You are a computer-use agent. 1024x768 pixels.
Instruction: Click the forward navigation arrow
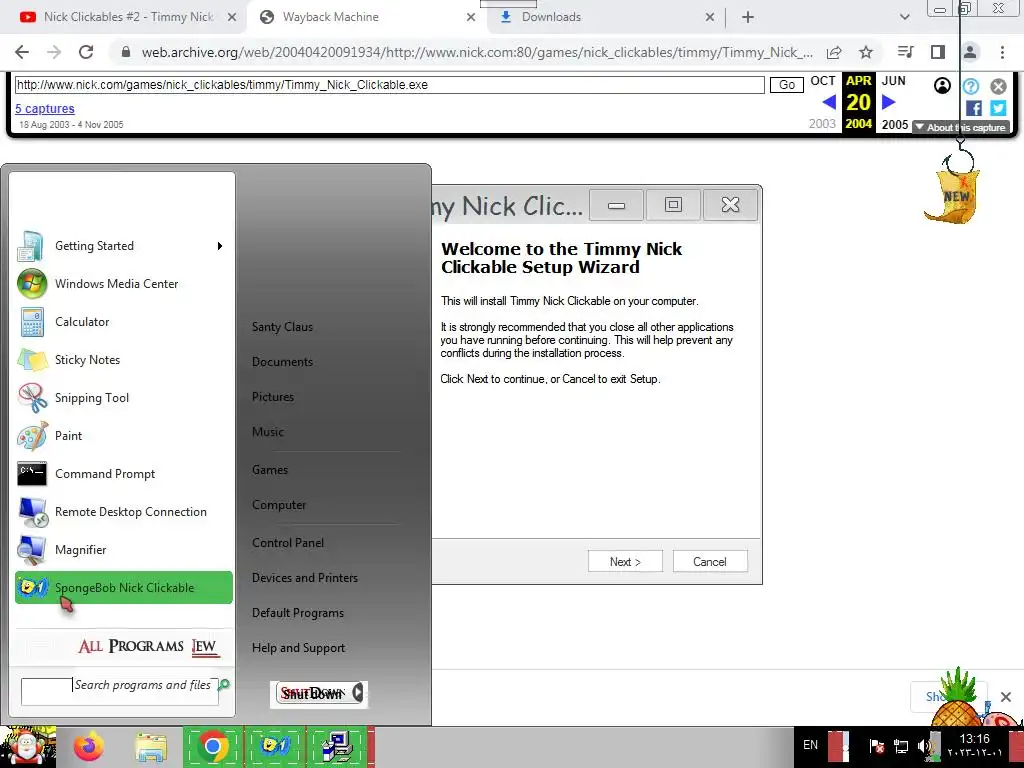[x=54, y=52]
